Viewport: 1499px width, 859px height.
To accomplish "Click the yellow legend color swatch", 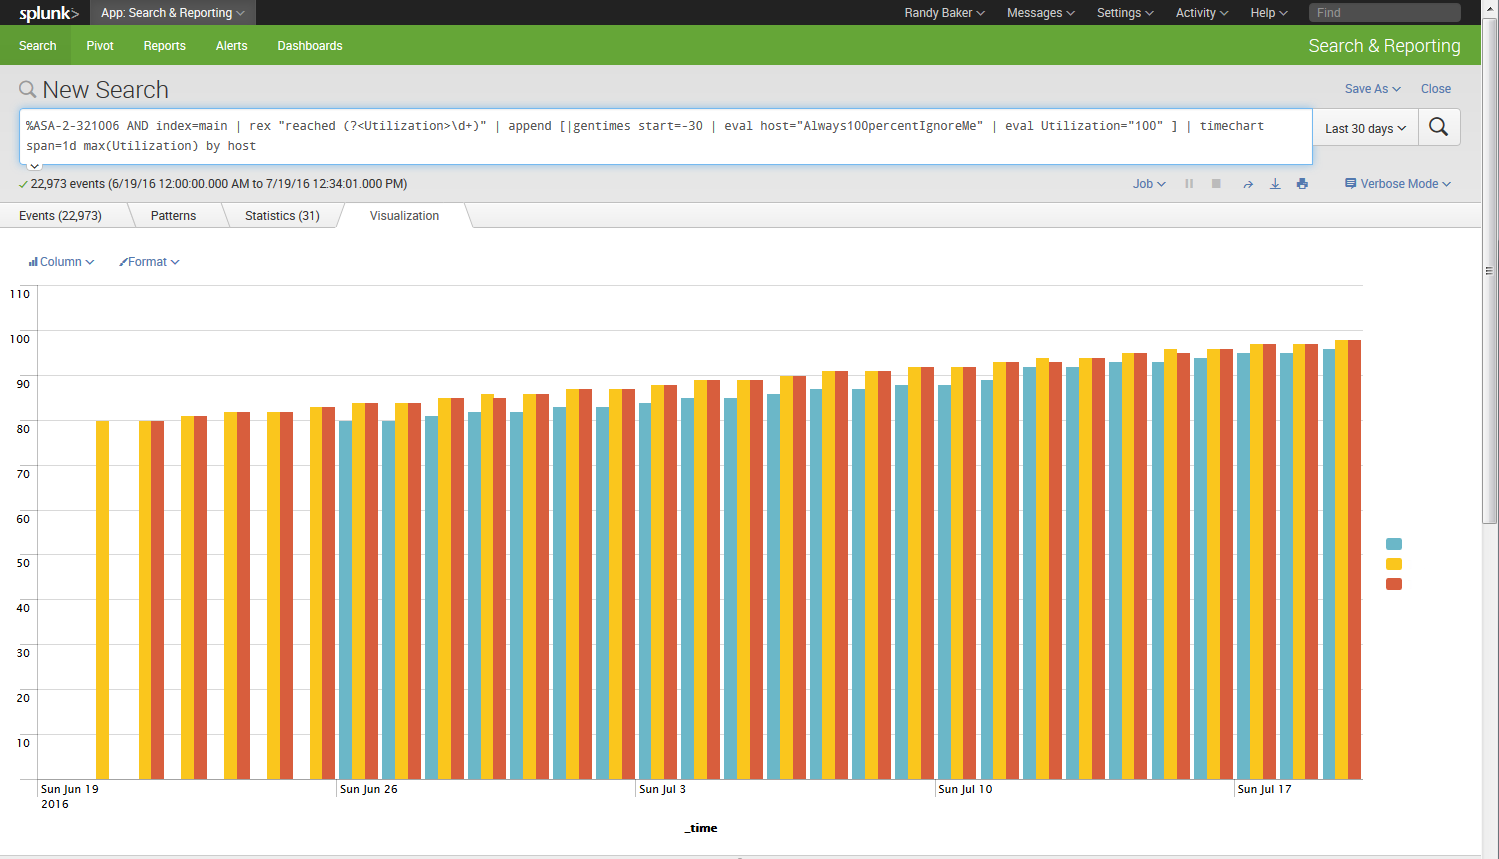I will [1394, 563].
